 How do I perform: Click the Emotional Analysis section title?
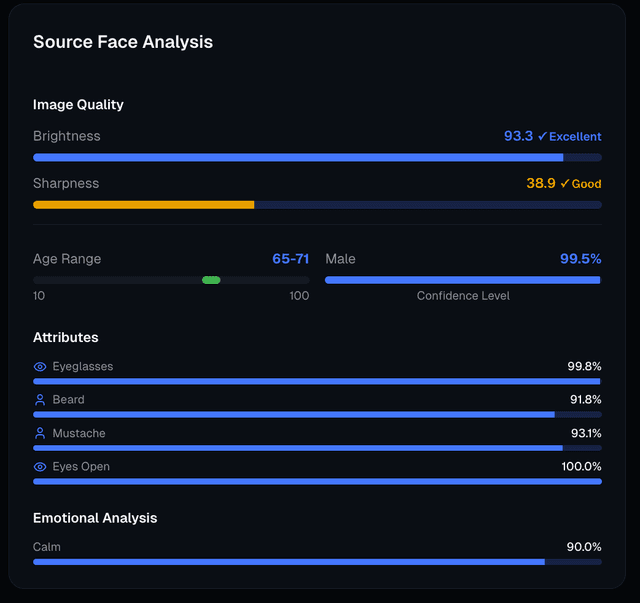95,518
